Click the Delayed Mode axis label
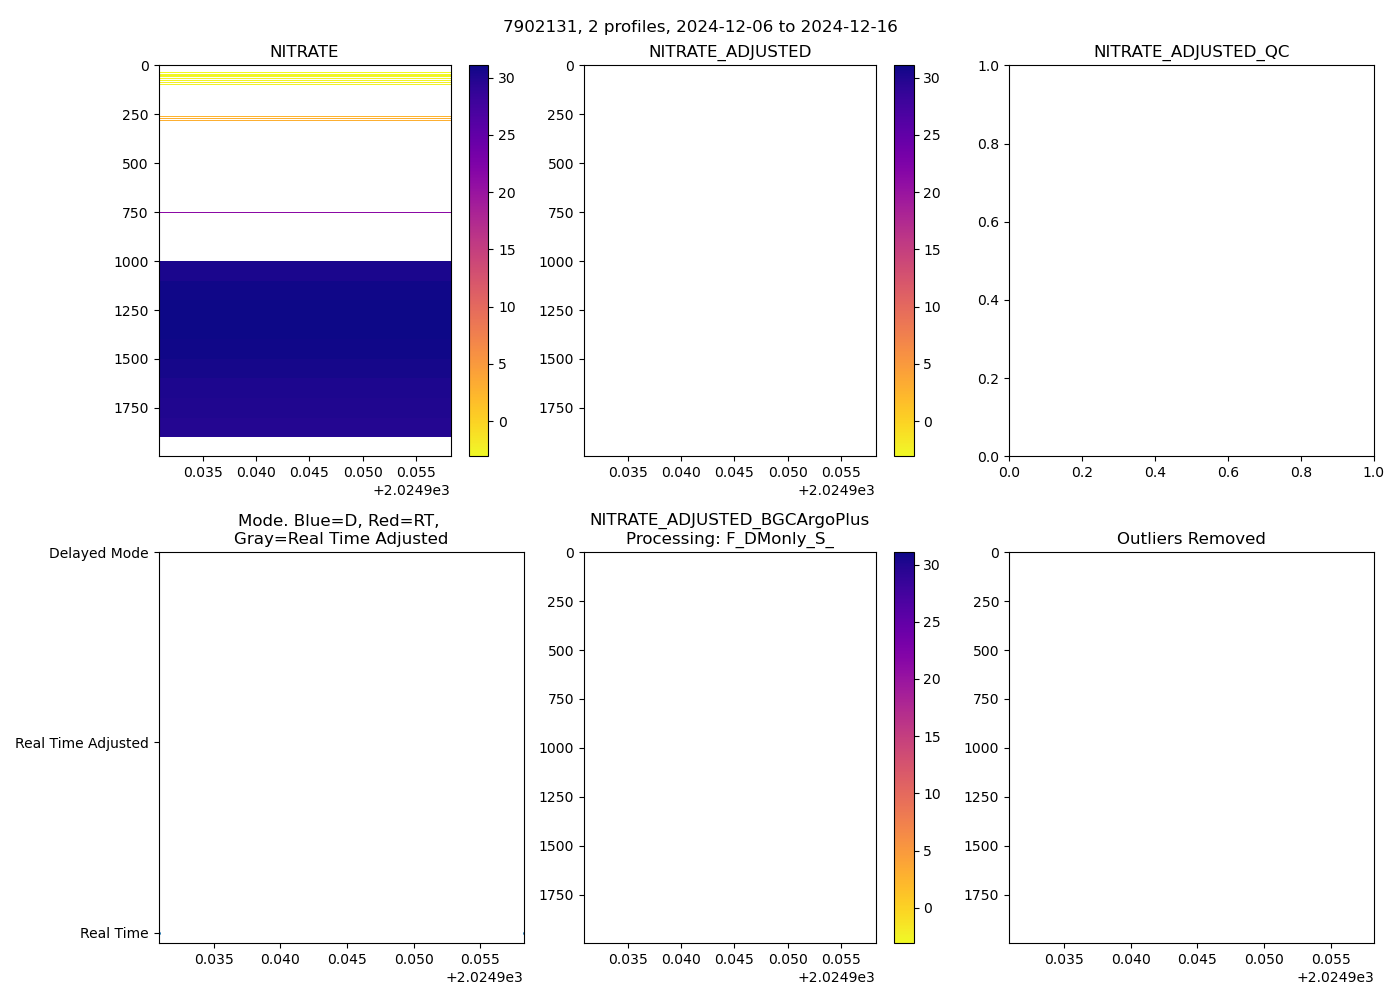 (x=98, y=553)
